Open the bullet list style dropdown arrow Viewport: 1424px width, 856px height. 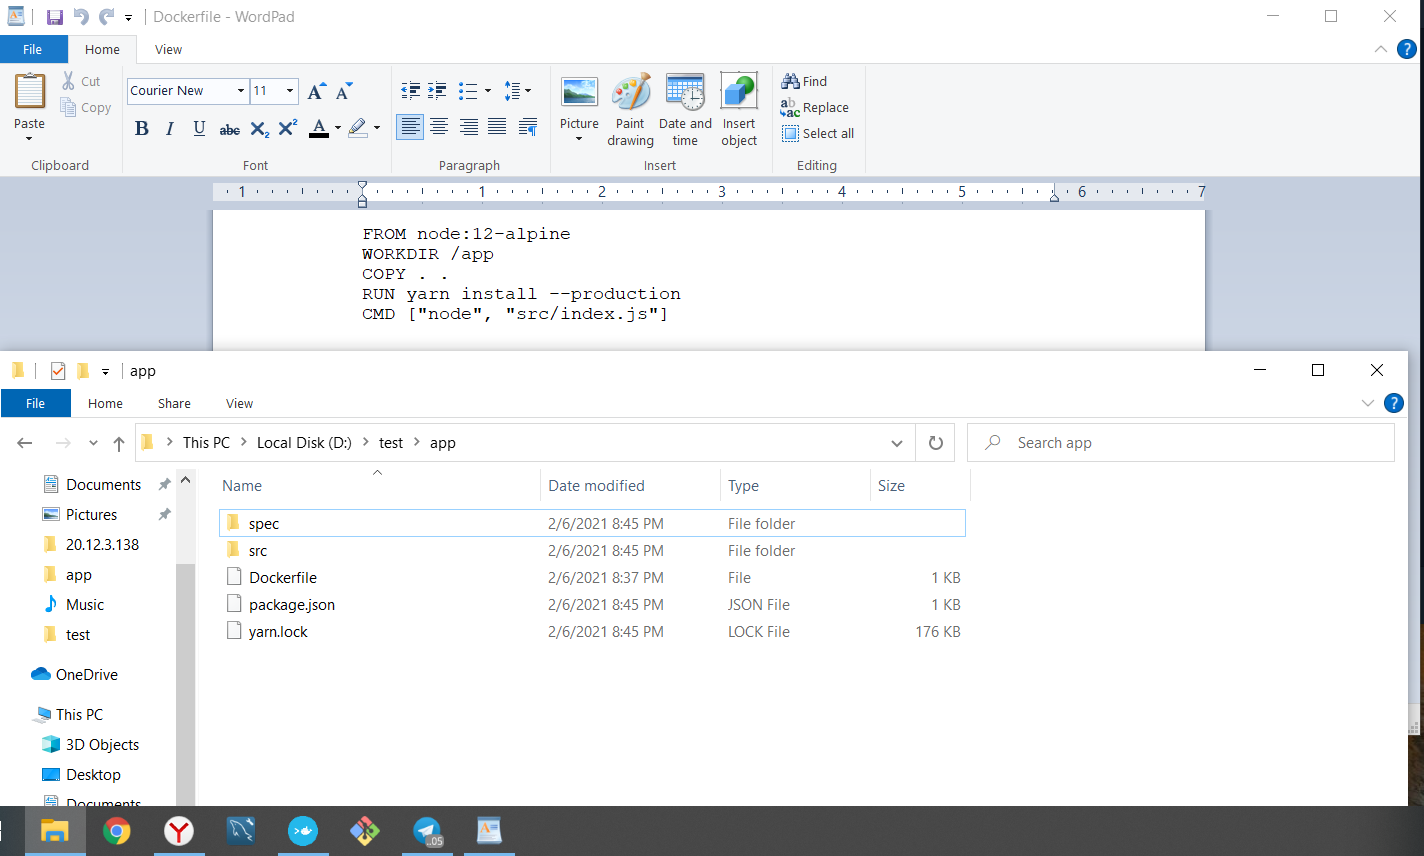(488, 91)
